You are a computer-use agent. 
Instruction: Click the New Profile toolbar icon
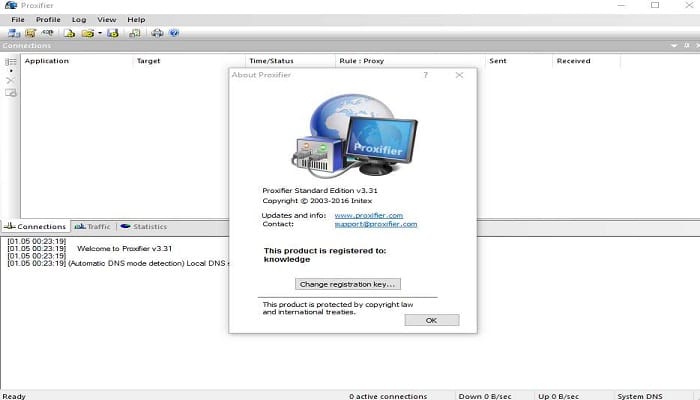(x=70, y=33)
